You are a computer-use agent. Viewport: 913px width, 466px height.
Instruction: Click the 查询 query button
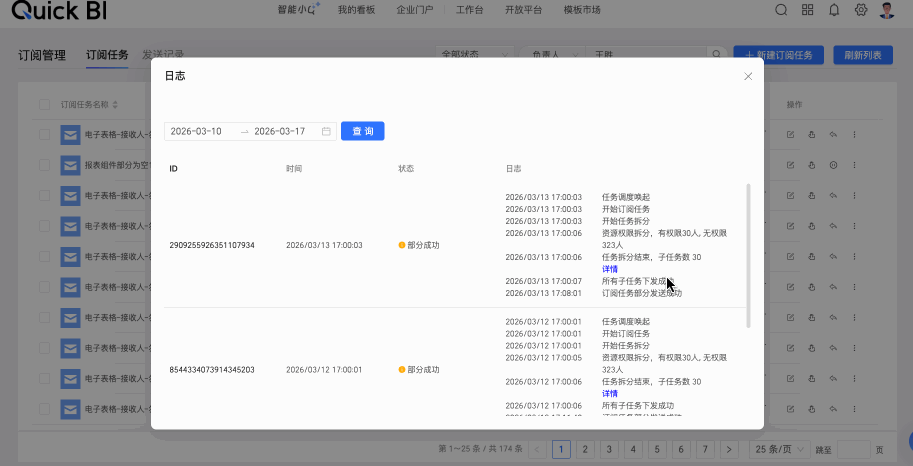click(x=362, y=131)
